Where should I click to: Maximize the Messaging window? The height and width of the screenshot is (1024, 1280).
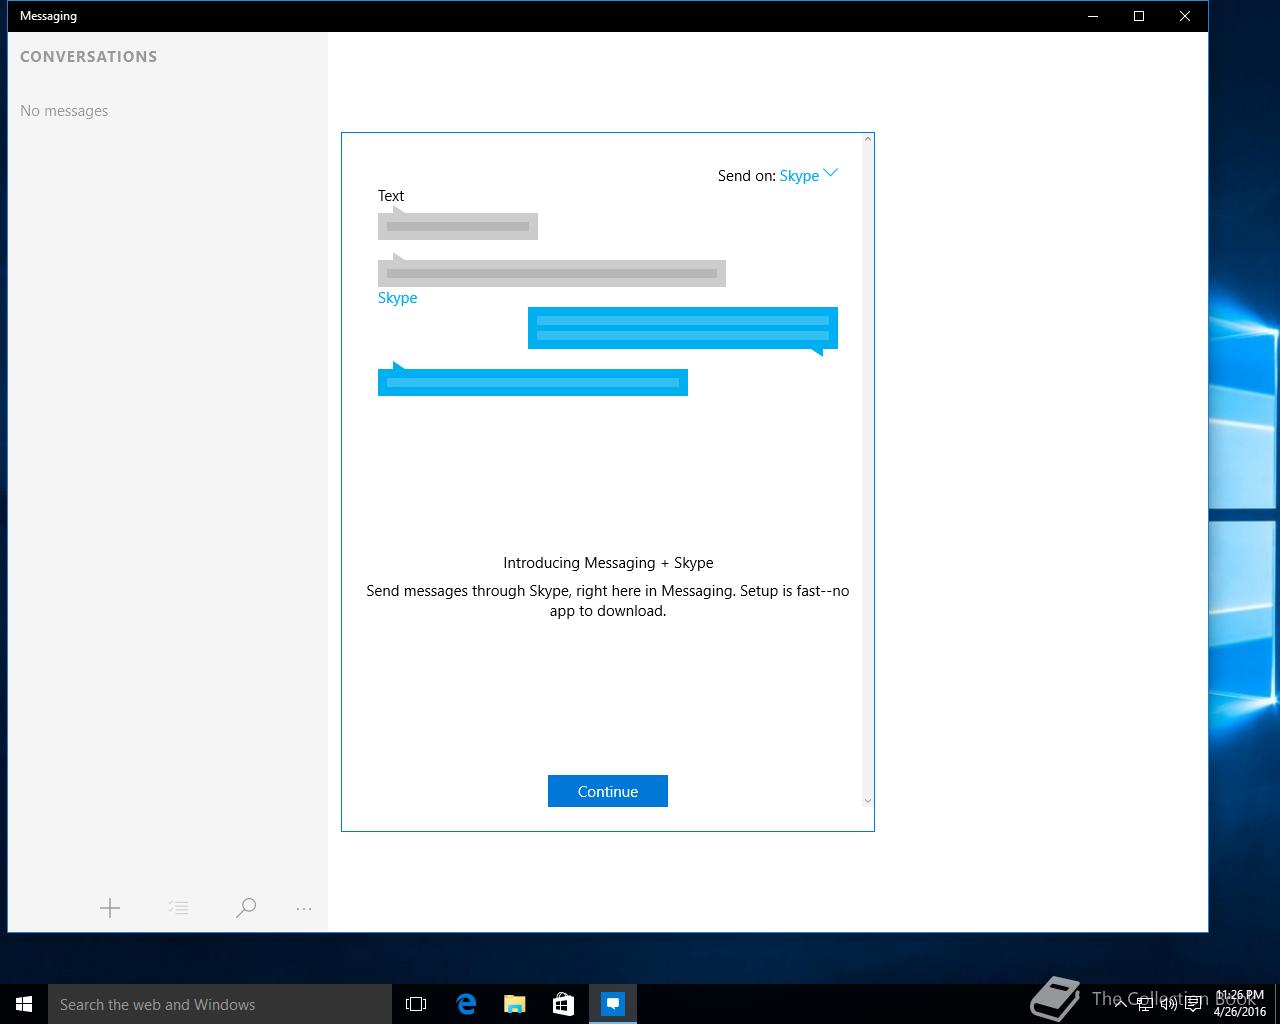(x=1139, y=16)
